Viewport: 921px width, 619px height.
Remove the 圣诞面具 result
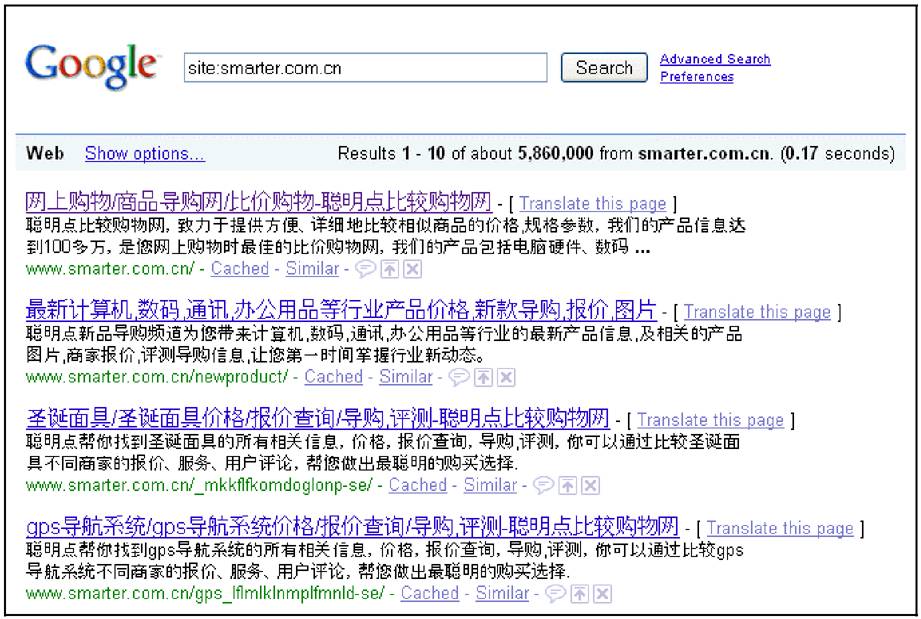590,485
